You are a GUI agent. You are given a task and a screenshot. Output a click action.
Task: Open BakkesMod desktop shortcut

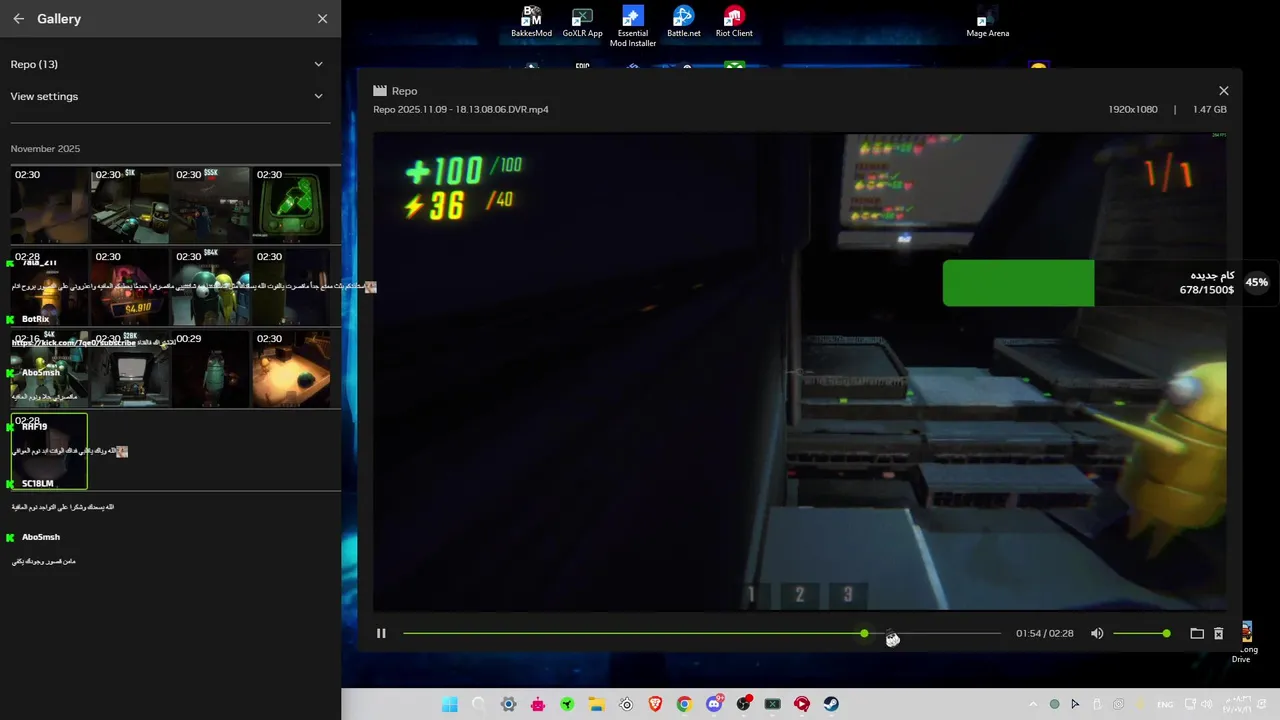point(531,22)
